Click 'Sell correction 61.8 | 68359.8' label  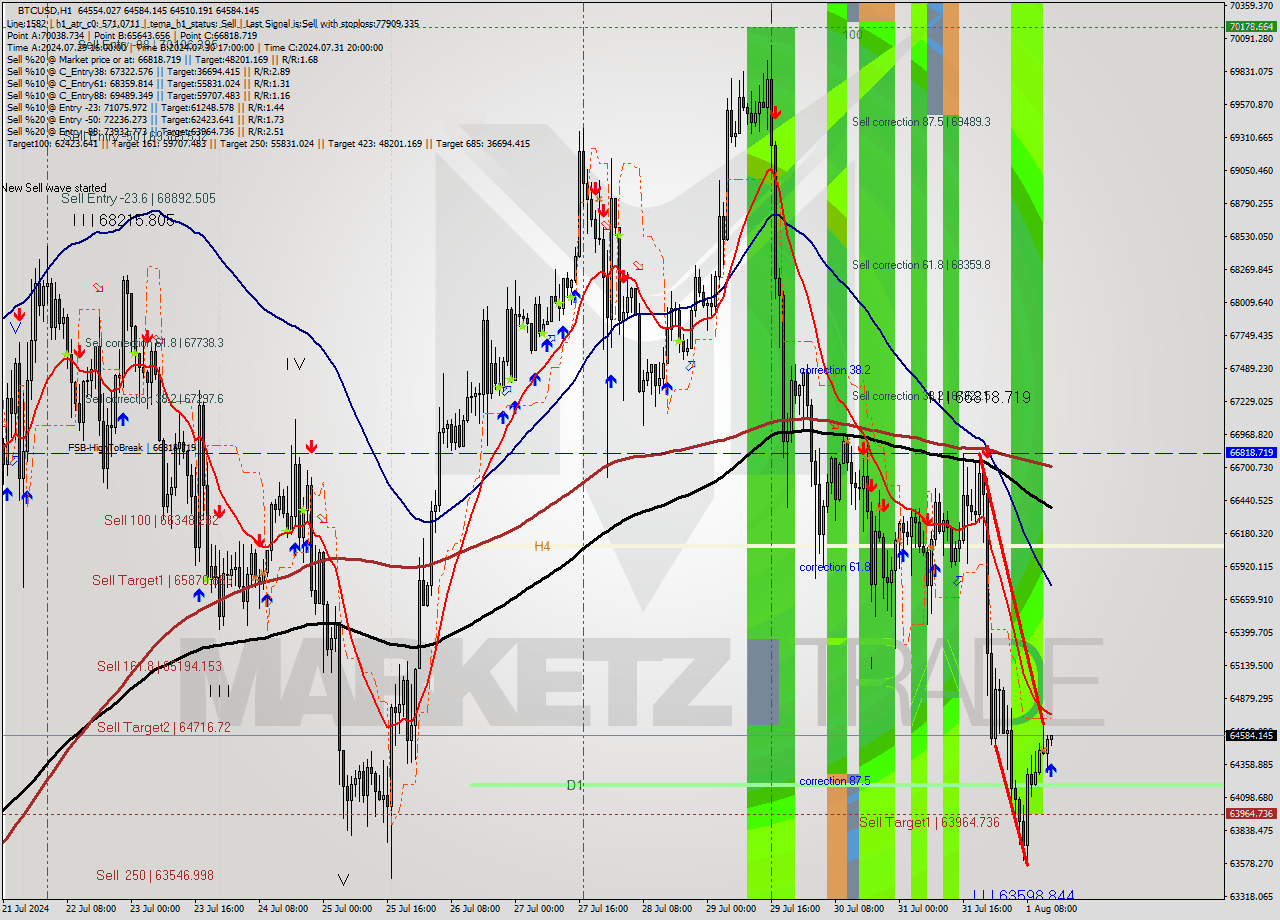(921, 265)
